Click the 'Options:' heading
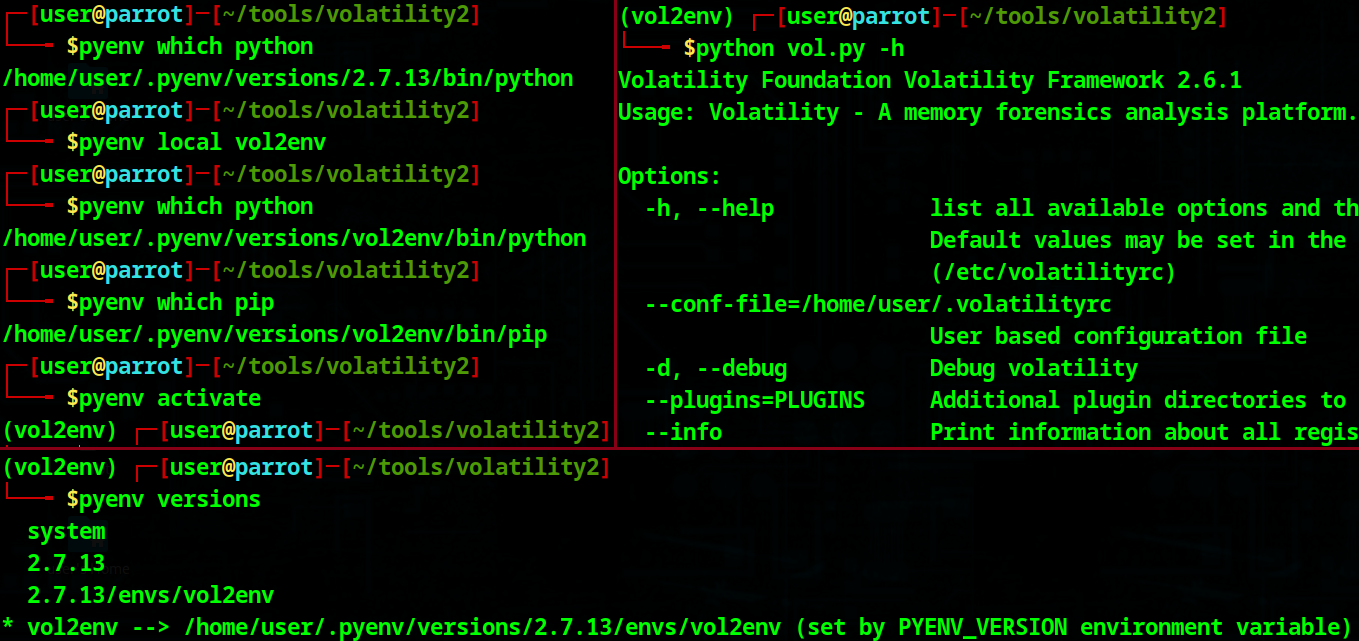Viewport: 1359px width, 641px height. [x=670, y=176]
